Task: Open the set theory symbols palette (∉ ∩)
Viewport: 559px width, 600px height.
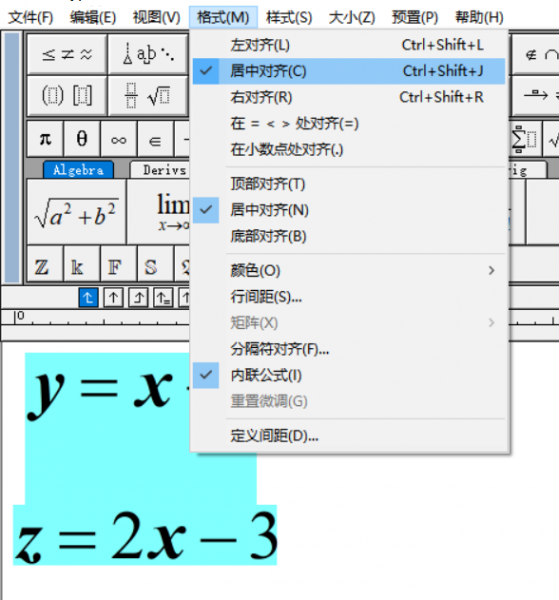Action: pos(536,54)
